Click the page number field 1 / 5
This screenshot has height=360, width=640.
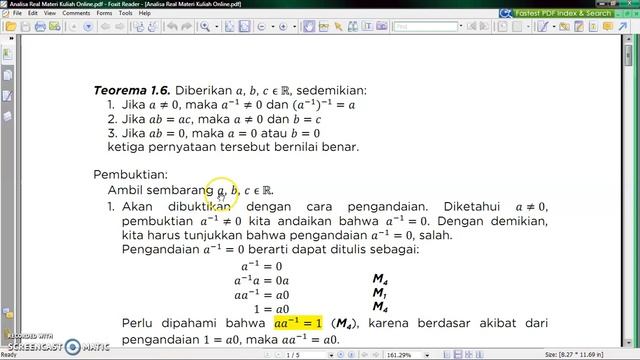(x=306, y=355)
